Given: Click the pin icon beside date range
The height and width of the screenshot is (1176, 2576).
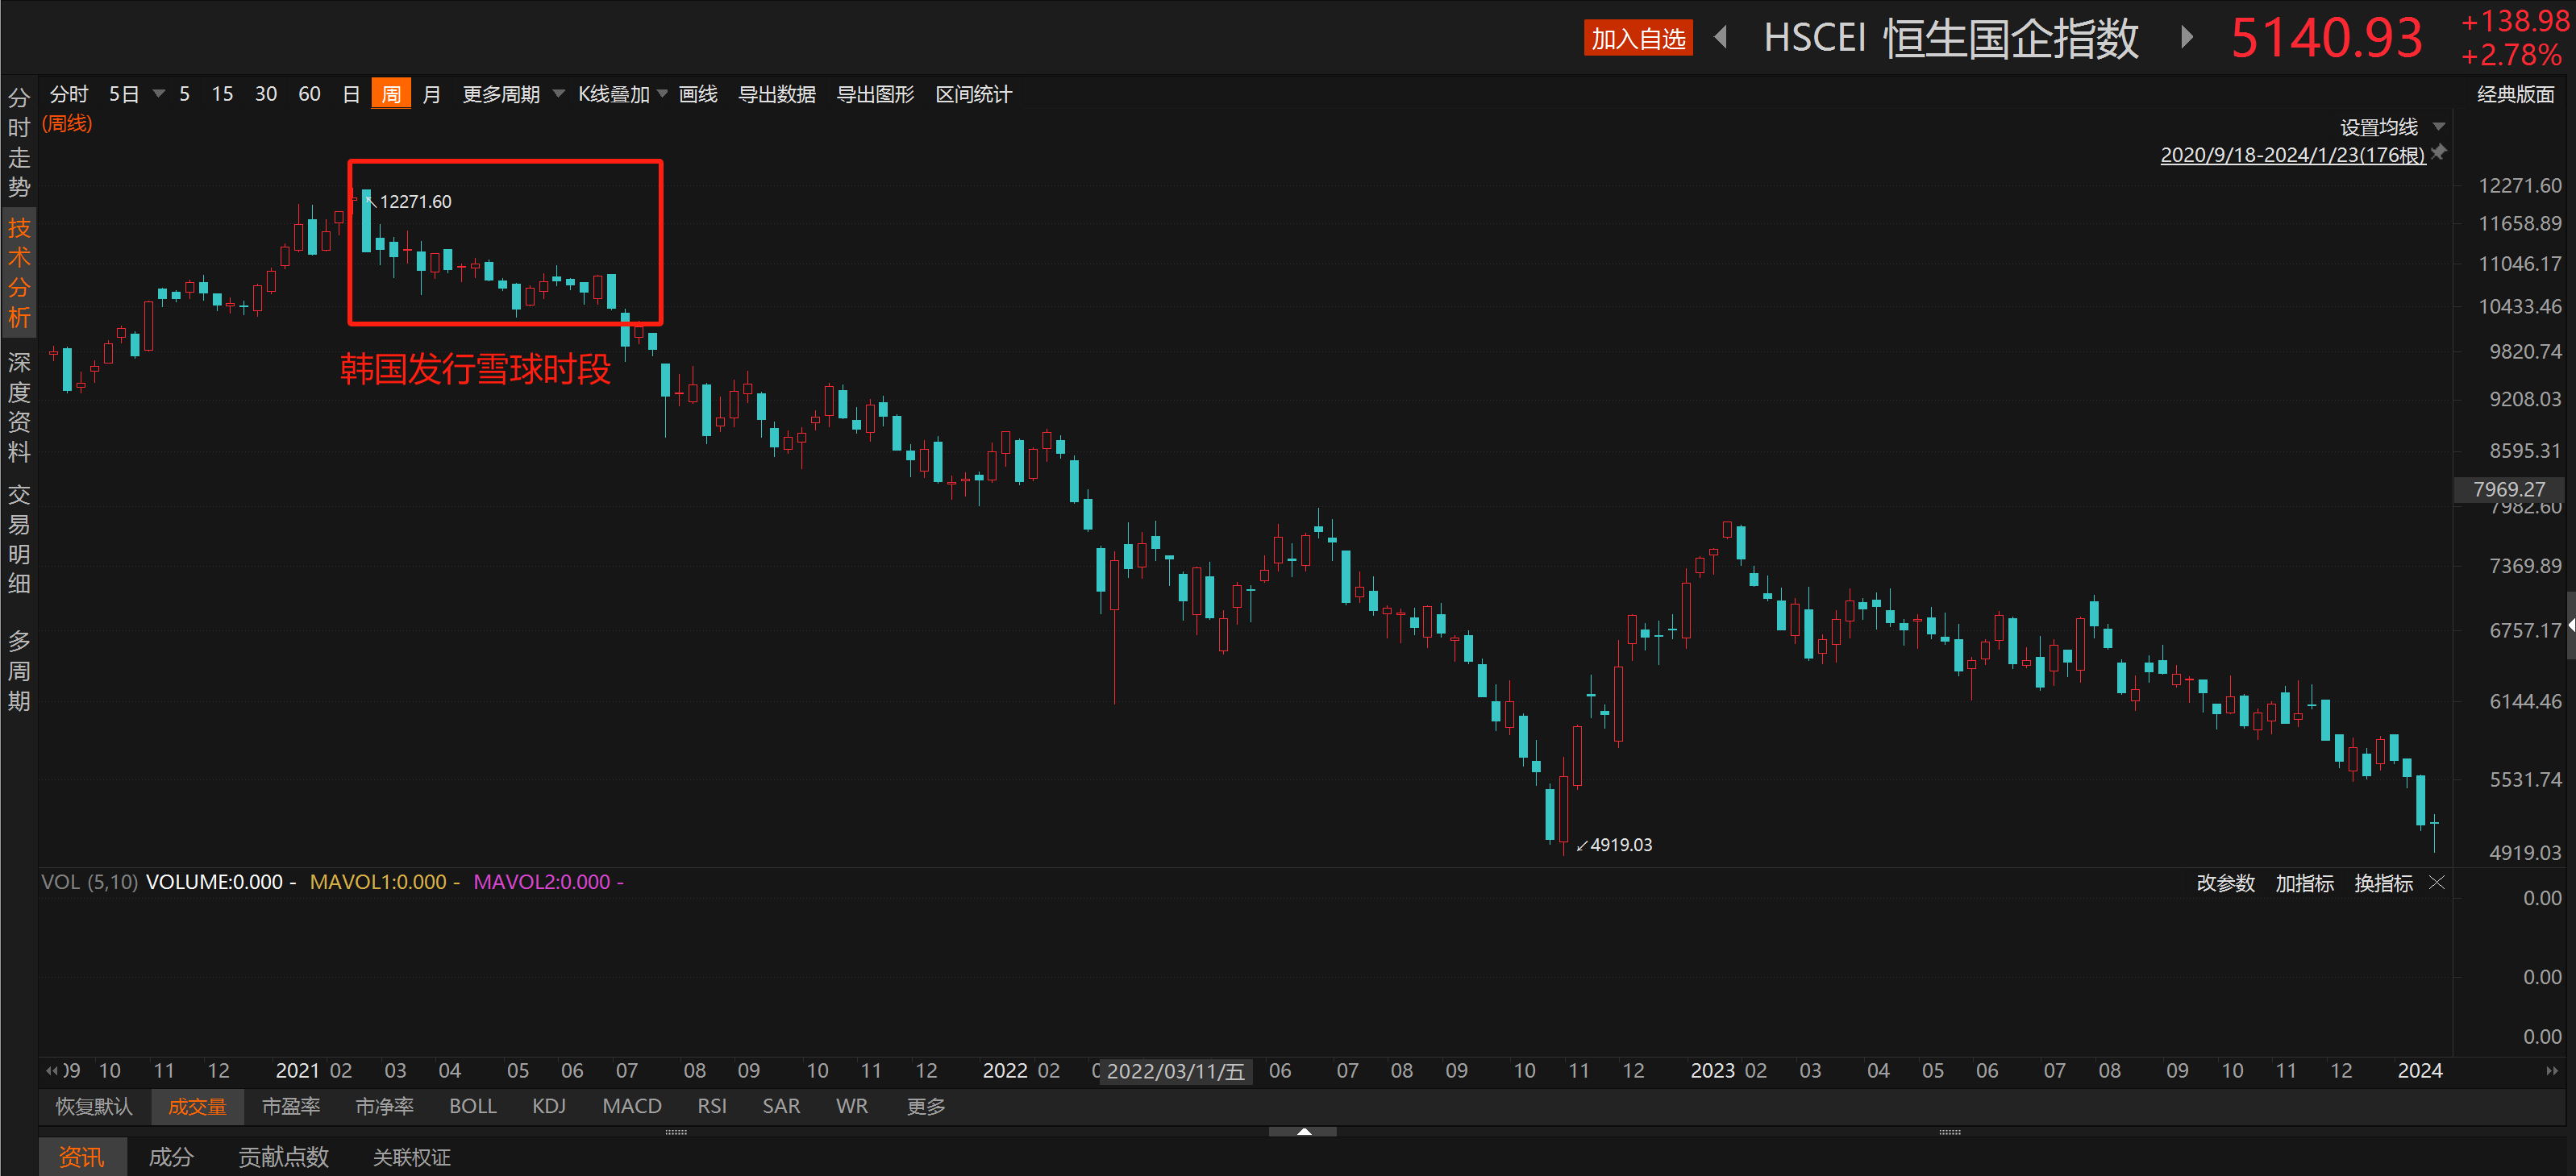Looking at the screenshot, I should coord(2438,152).
